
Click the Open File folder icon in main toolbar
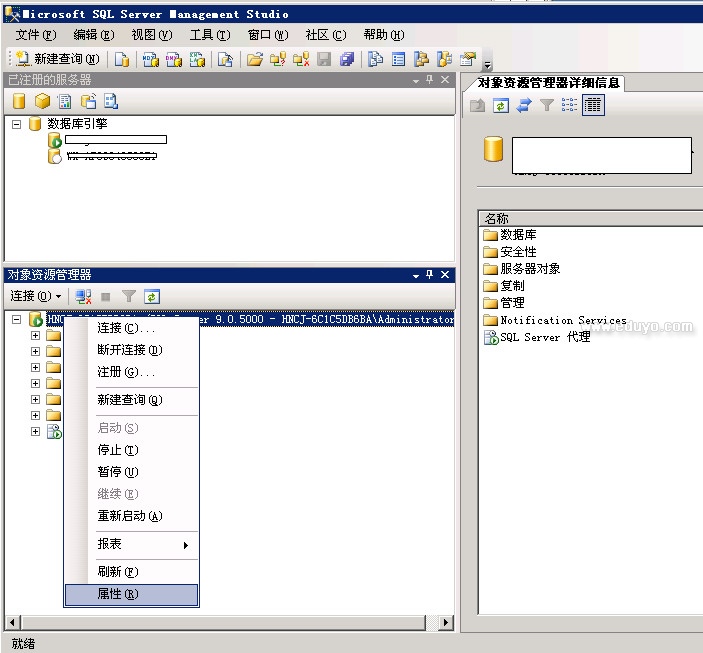click(x=254, y=59)
